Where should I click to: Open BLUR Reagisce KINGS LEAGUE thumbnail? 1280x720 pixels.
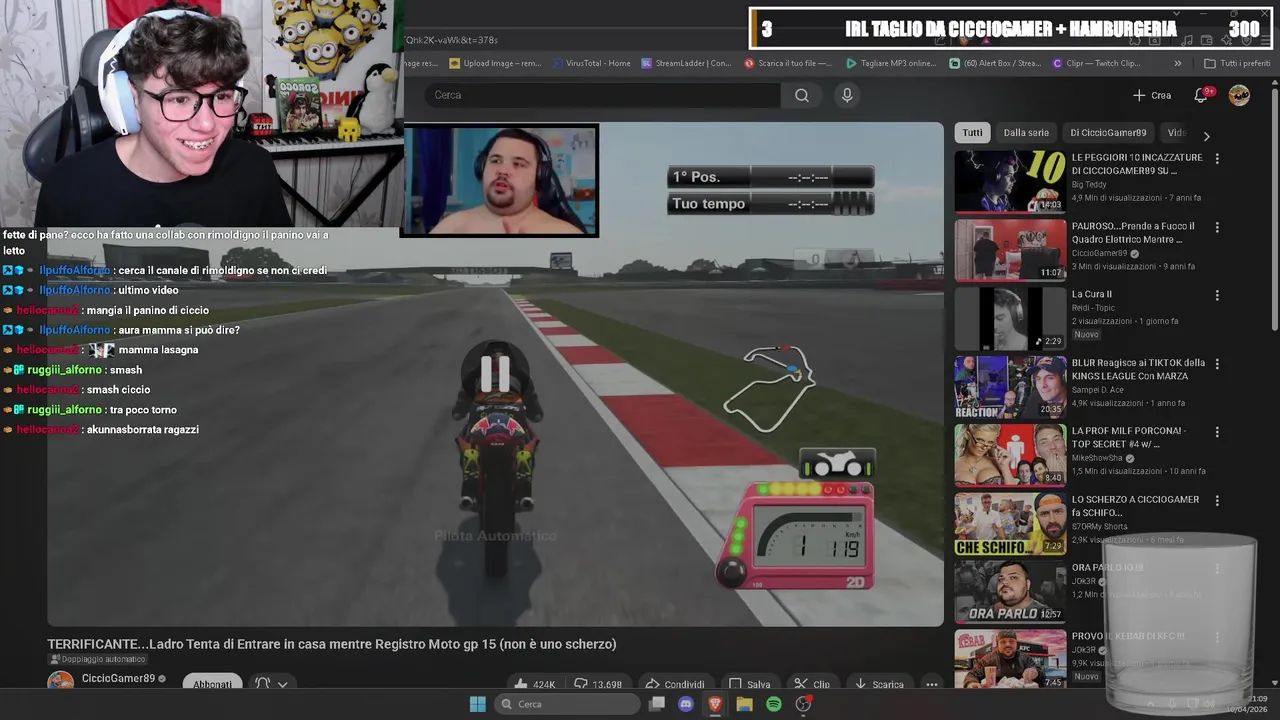tap(1010, 387)
